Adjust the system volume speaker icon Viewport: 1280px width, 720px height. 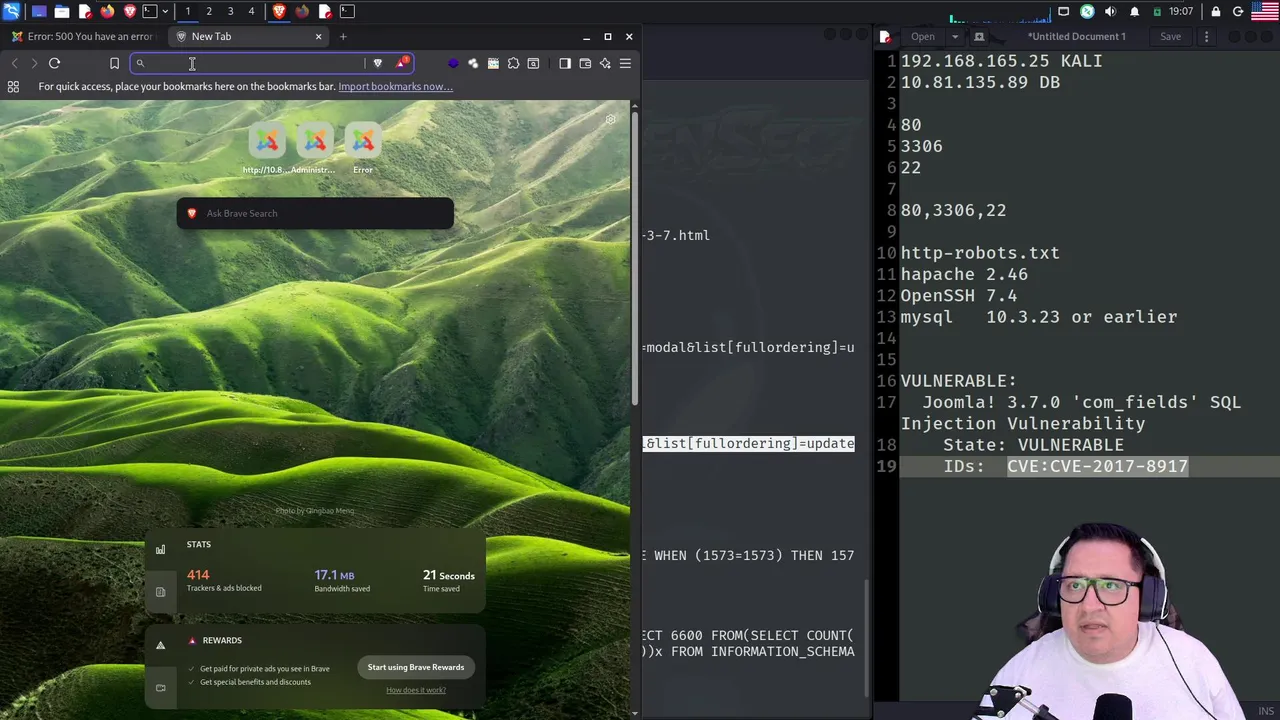pyautogui.click(x=1110, y=11)
